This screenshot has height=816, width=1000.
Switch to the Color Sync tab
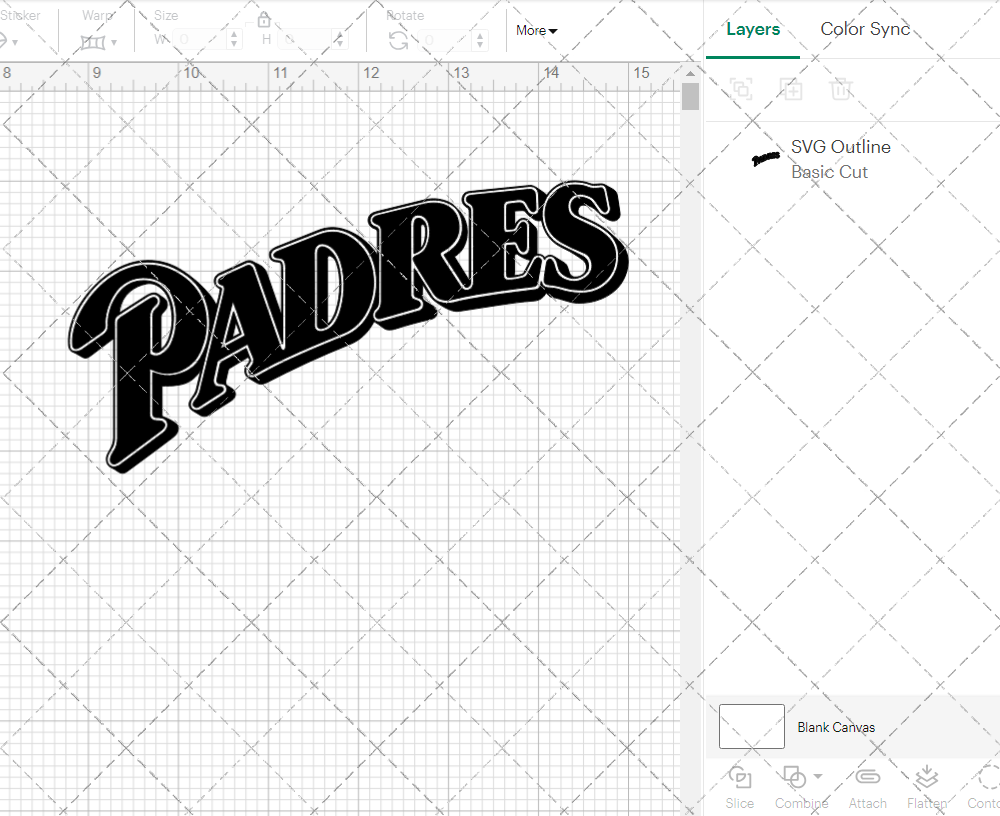(864, 29)
